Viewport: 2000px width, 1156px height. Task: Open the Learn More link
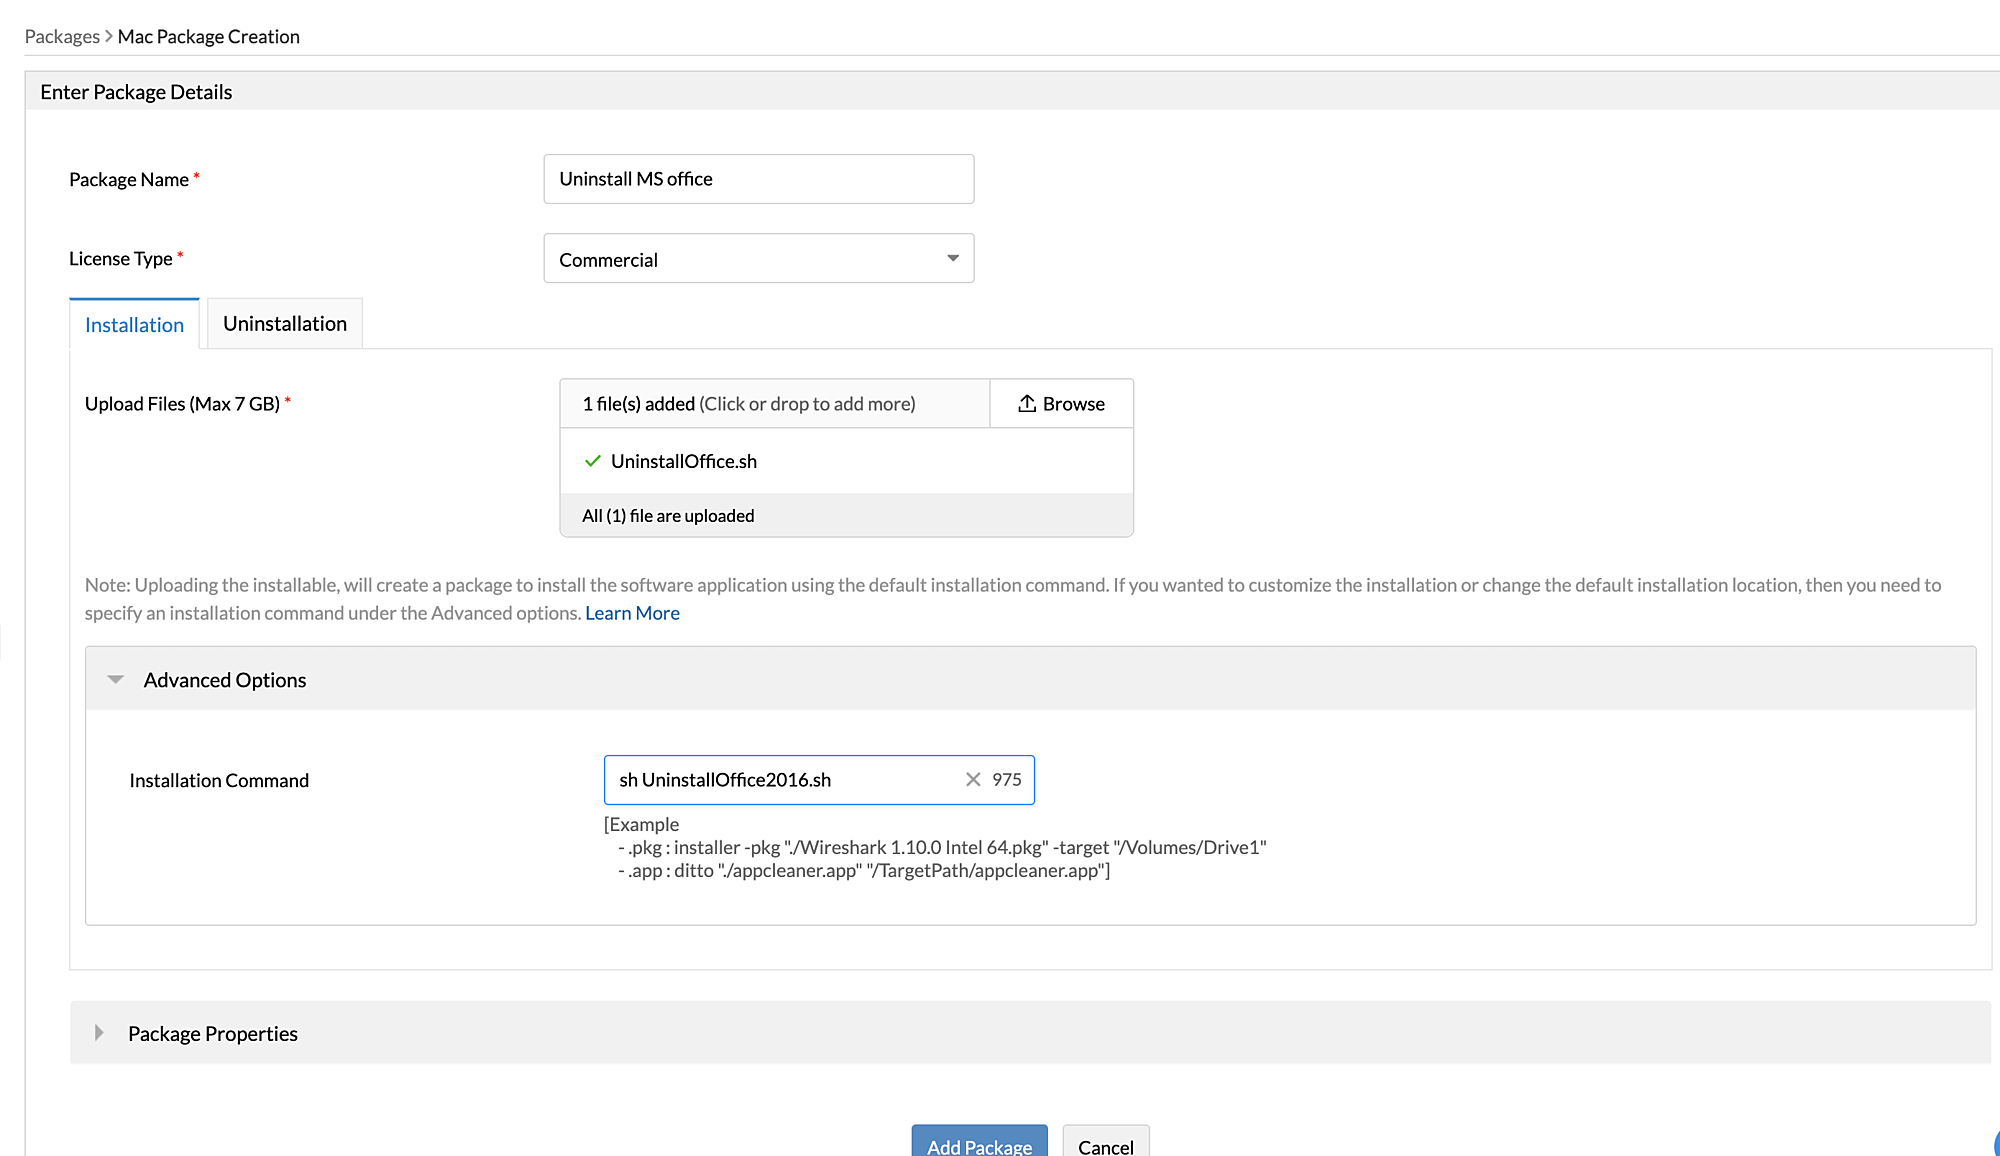pyautogui.click(x=632, y=613)
